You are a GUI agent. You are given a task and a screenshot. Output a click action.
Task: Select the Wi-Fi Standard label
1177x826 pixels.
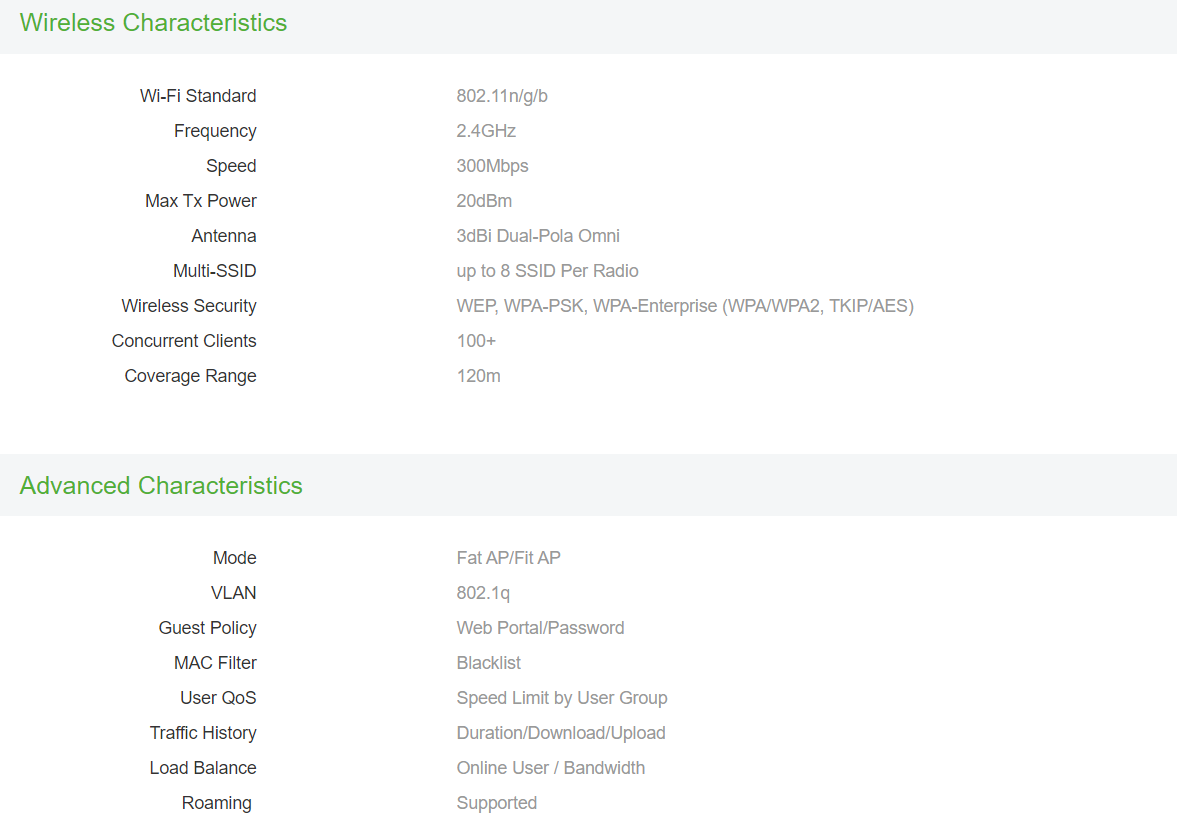click(x=198, y=96)
